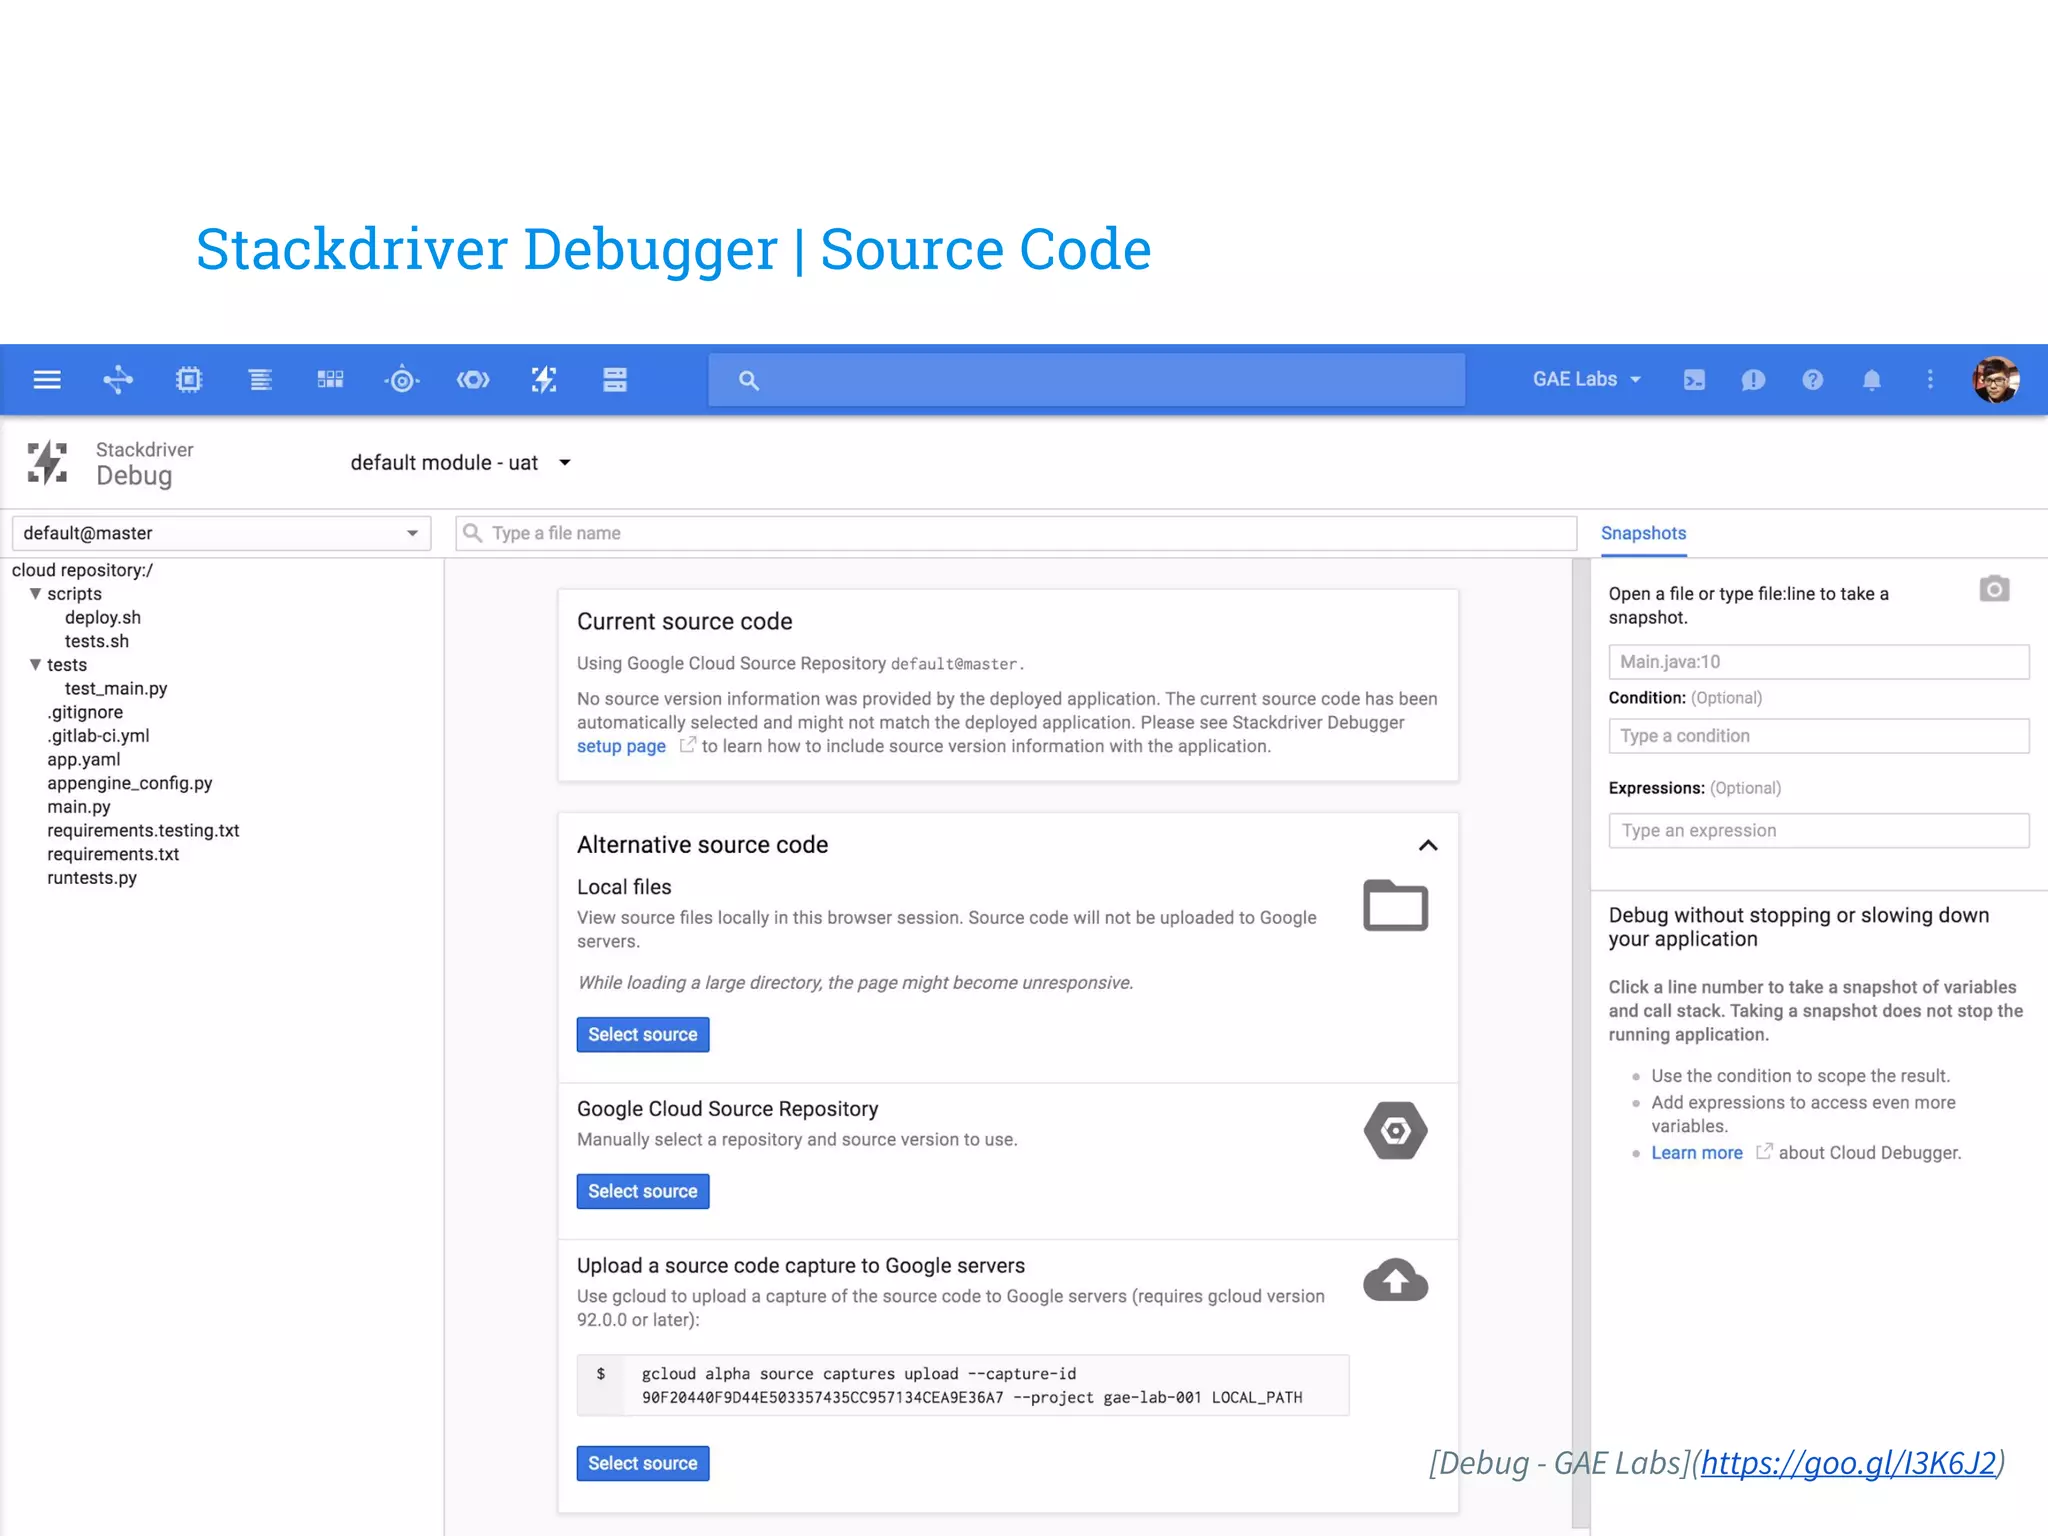Open the Trace brackets icon
The image size is (2048, 1536).
coord(473,380)
